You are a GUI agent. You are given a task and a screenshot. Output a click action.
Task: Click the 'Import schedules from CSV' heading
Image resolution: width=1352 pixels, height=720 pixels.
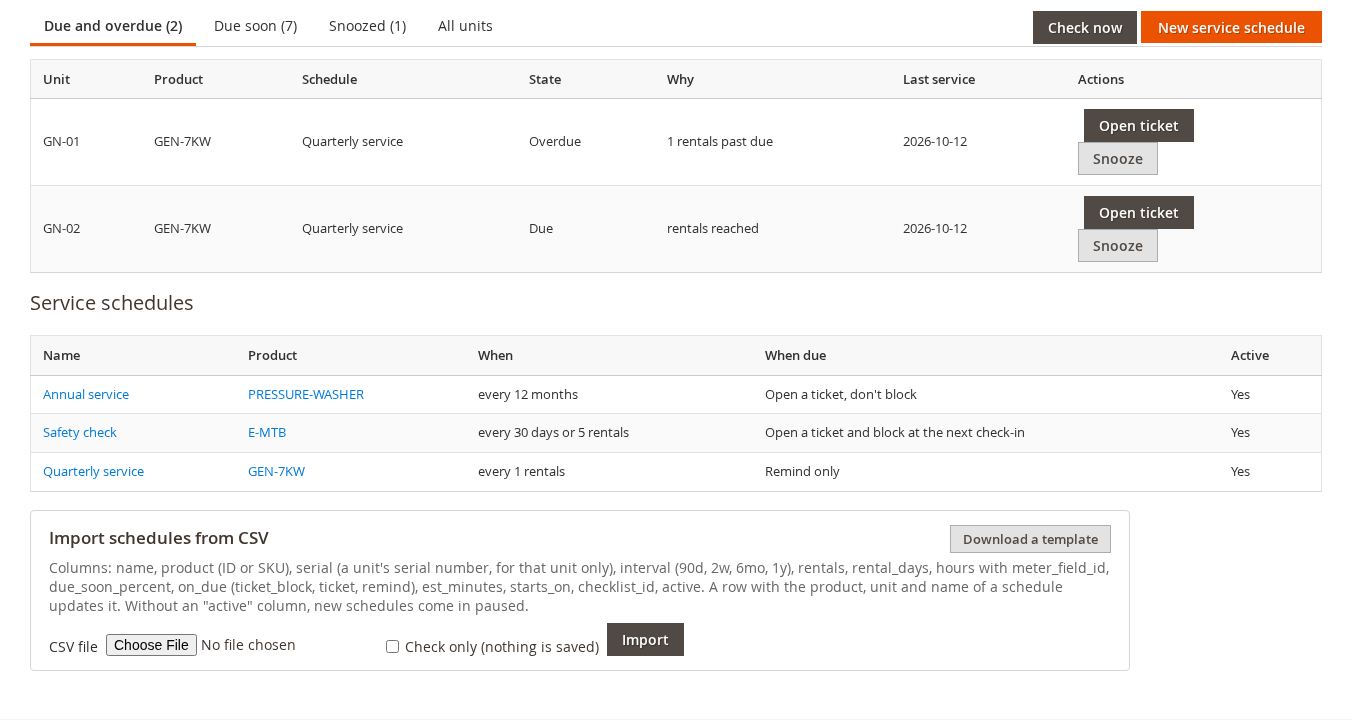coord(159,538)
